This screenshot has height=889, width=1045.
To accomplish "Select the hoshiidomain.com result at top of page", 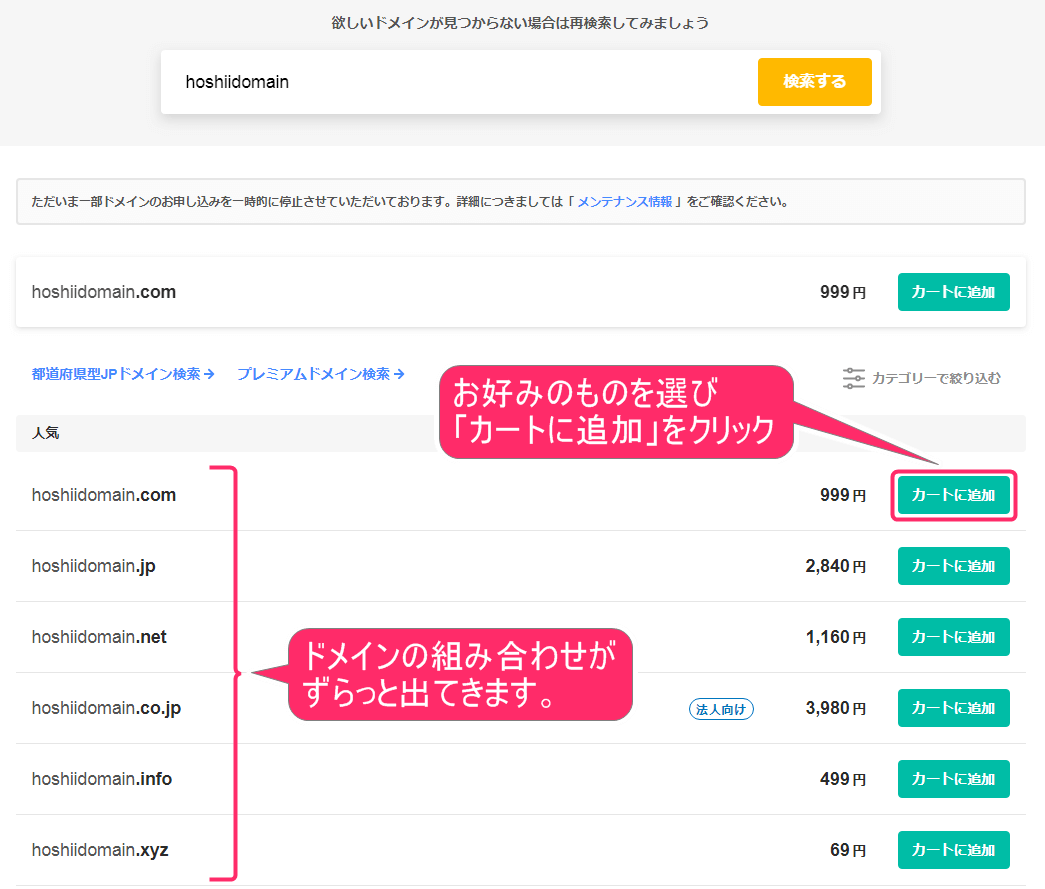I will (103, 292).
